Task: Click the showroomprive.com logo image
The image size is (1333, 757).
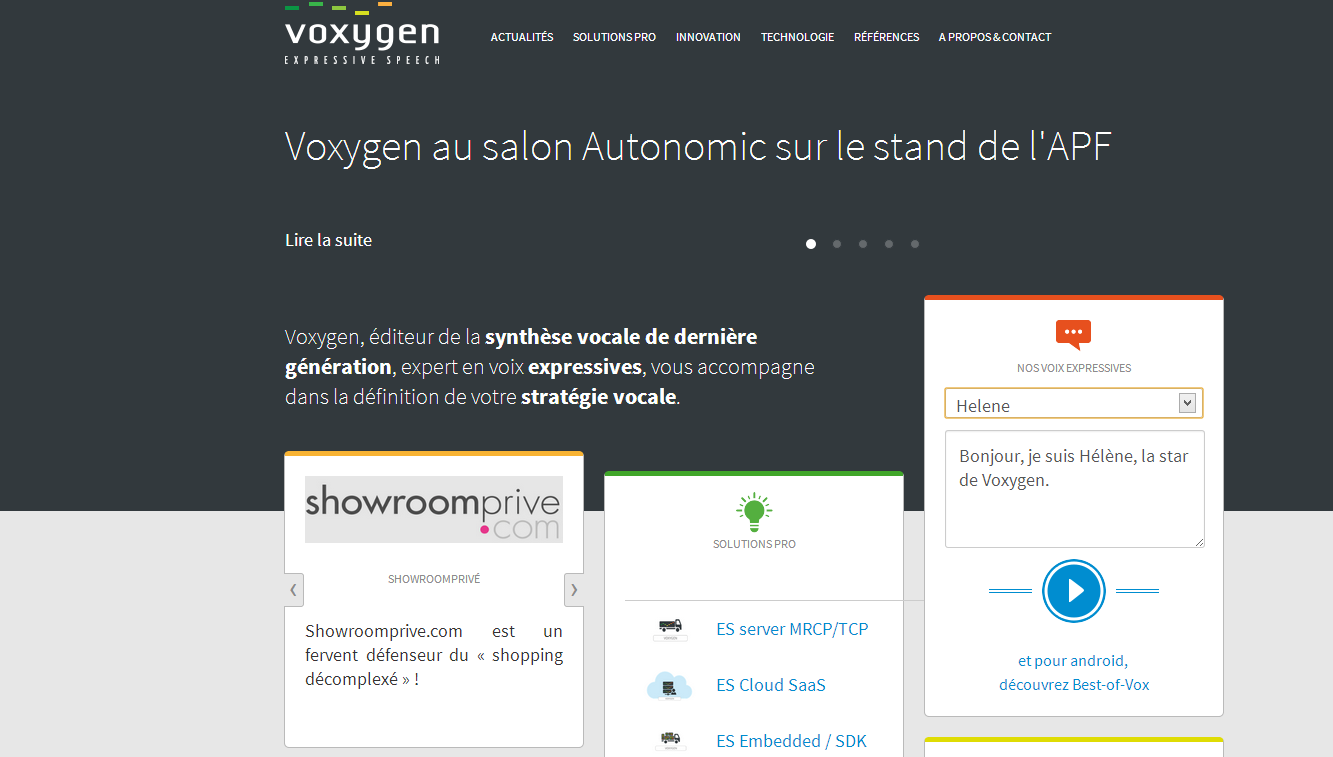Action: tap(434, 509)
